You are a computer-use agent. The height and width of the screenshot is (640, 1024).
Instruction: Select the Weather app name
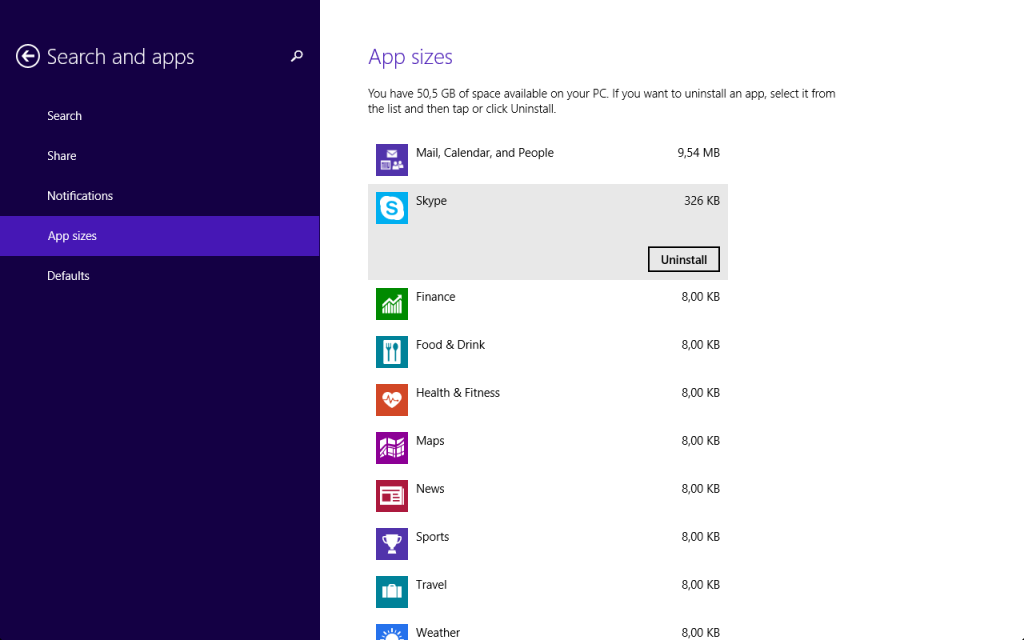pos(438,632)
